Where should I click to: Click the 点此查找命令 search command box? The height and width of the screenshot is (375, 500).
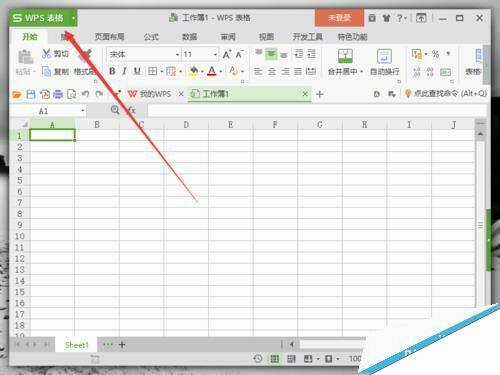coord(446,94)
